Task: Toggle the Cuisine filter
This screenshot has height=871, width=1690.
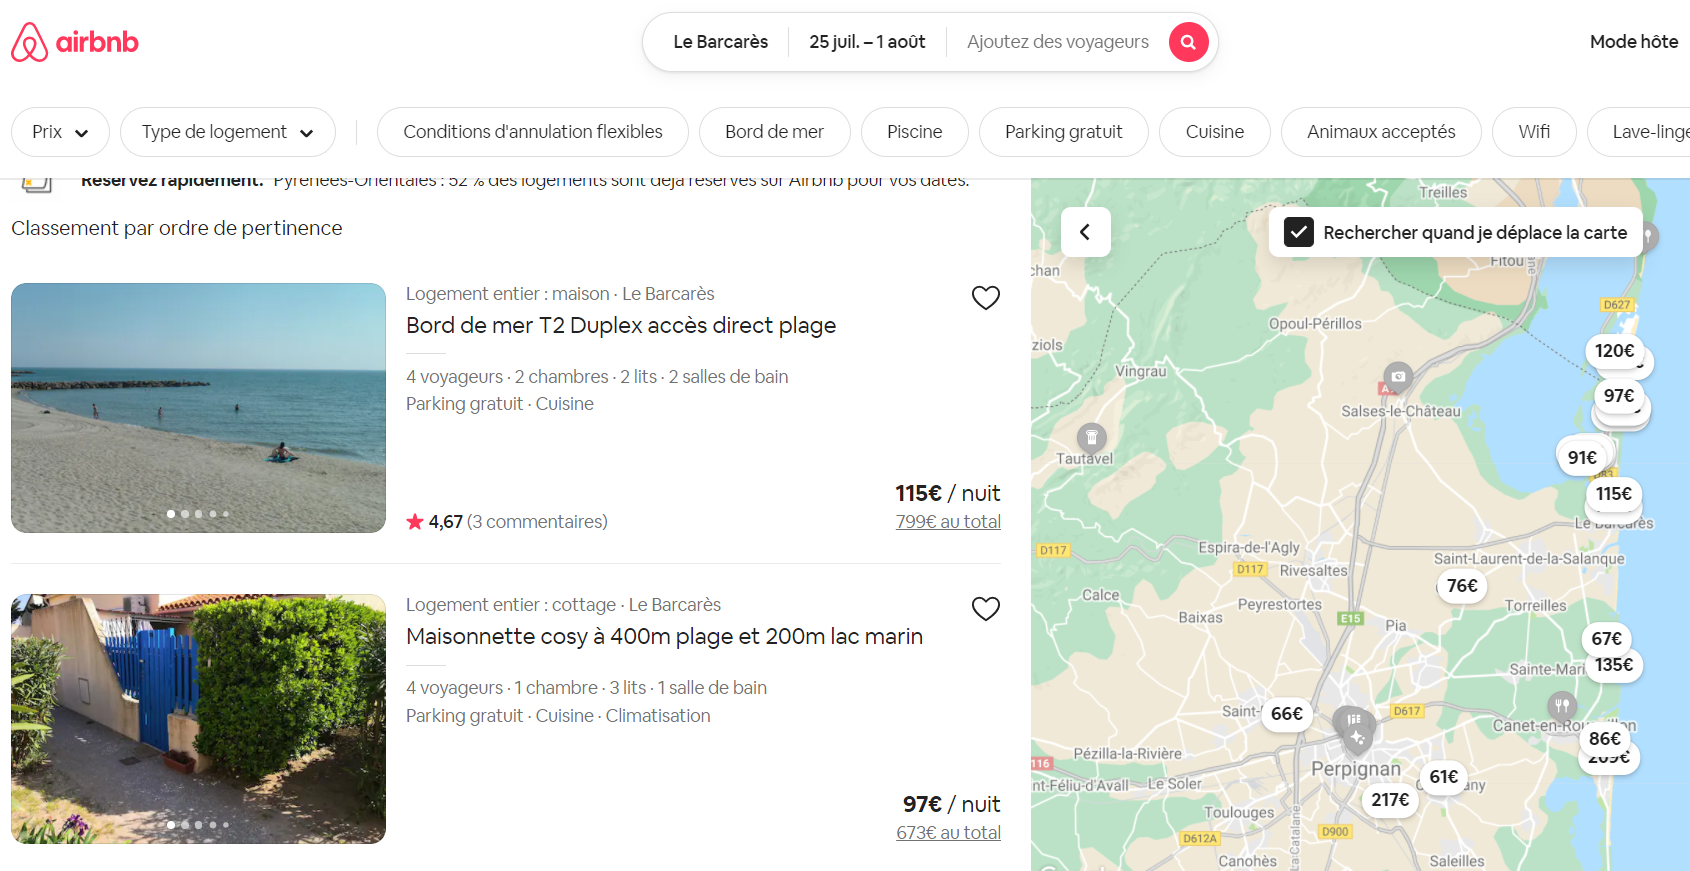Action: 1214,132
